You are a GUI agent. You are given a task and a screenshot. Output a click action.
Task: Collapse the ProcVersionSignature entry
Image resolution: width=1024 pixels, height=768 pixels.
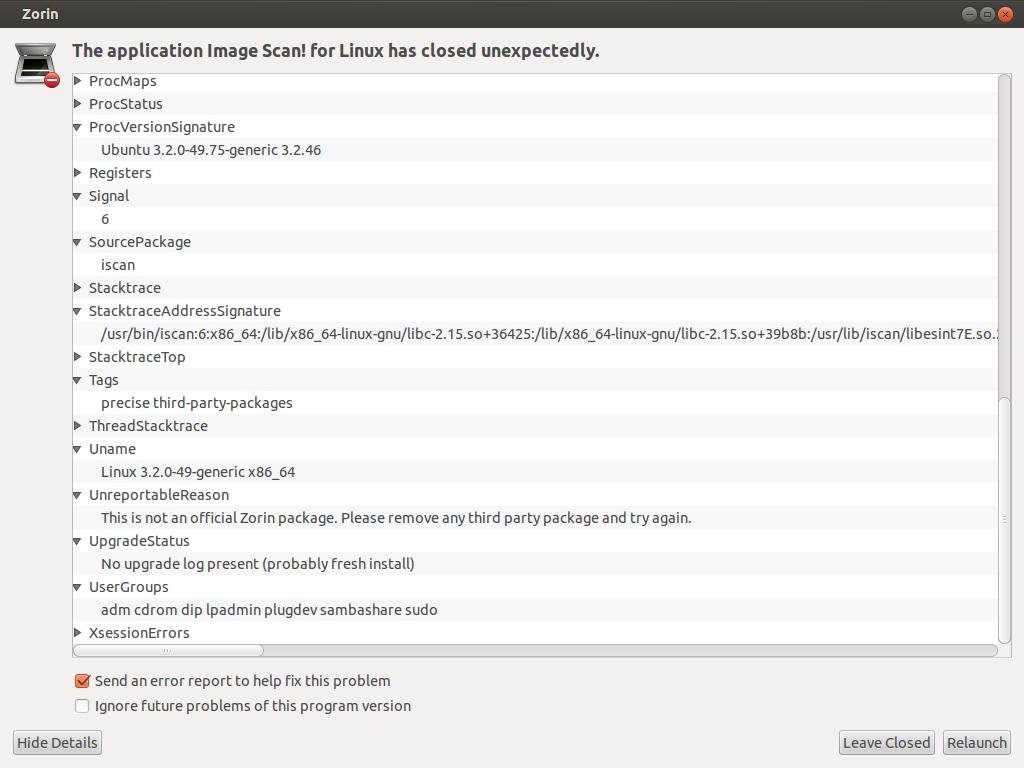click(79, 127)
